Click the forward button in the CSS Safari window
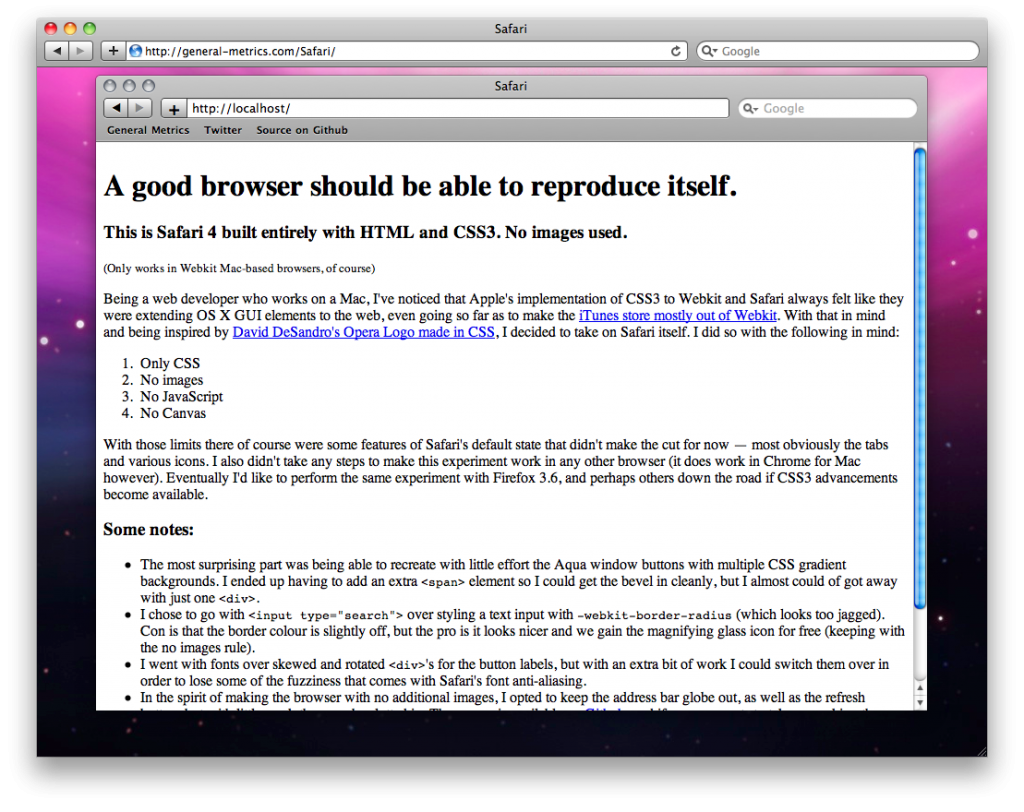The height and width of the screenshot is (812, 1024). [139, 108]
